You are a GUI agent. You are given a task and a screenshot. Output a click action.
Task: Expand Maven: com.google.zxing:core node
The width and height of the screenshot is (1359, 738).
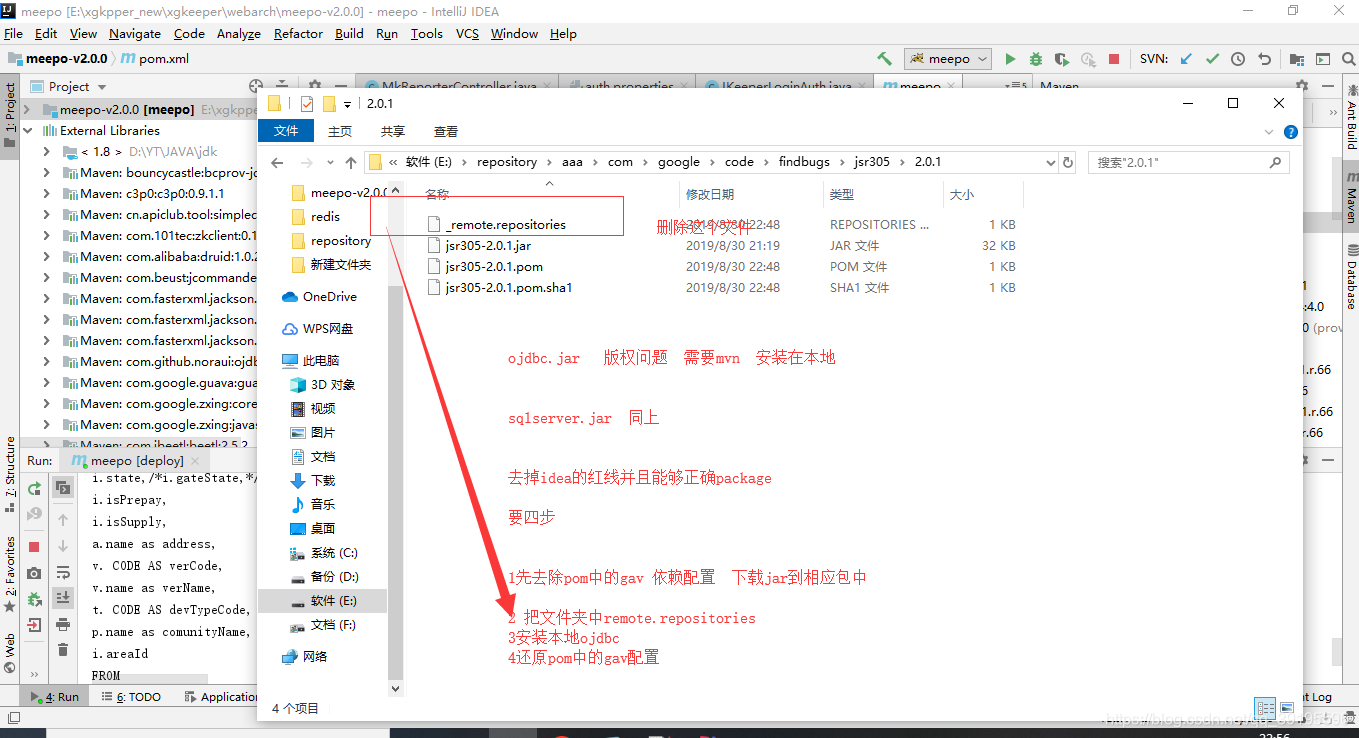coord(46,403)
